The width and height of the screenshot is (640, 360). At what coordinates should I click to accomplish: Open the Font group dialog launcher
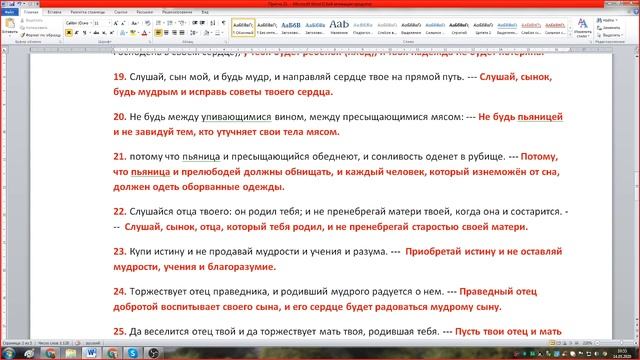click(x=150, y=42)
